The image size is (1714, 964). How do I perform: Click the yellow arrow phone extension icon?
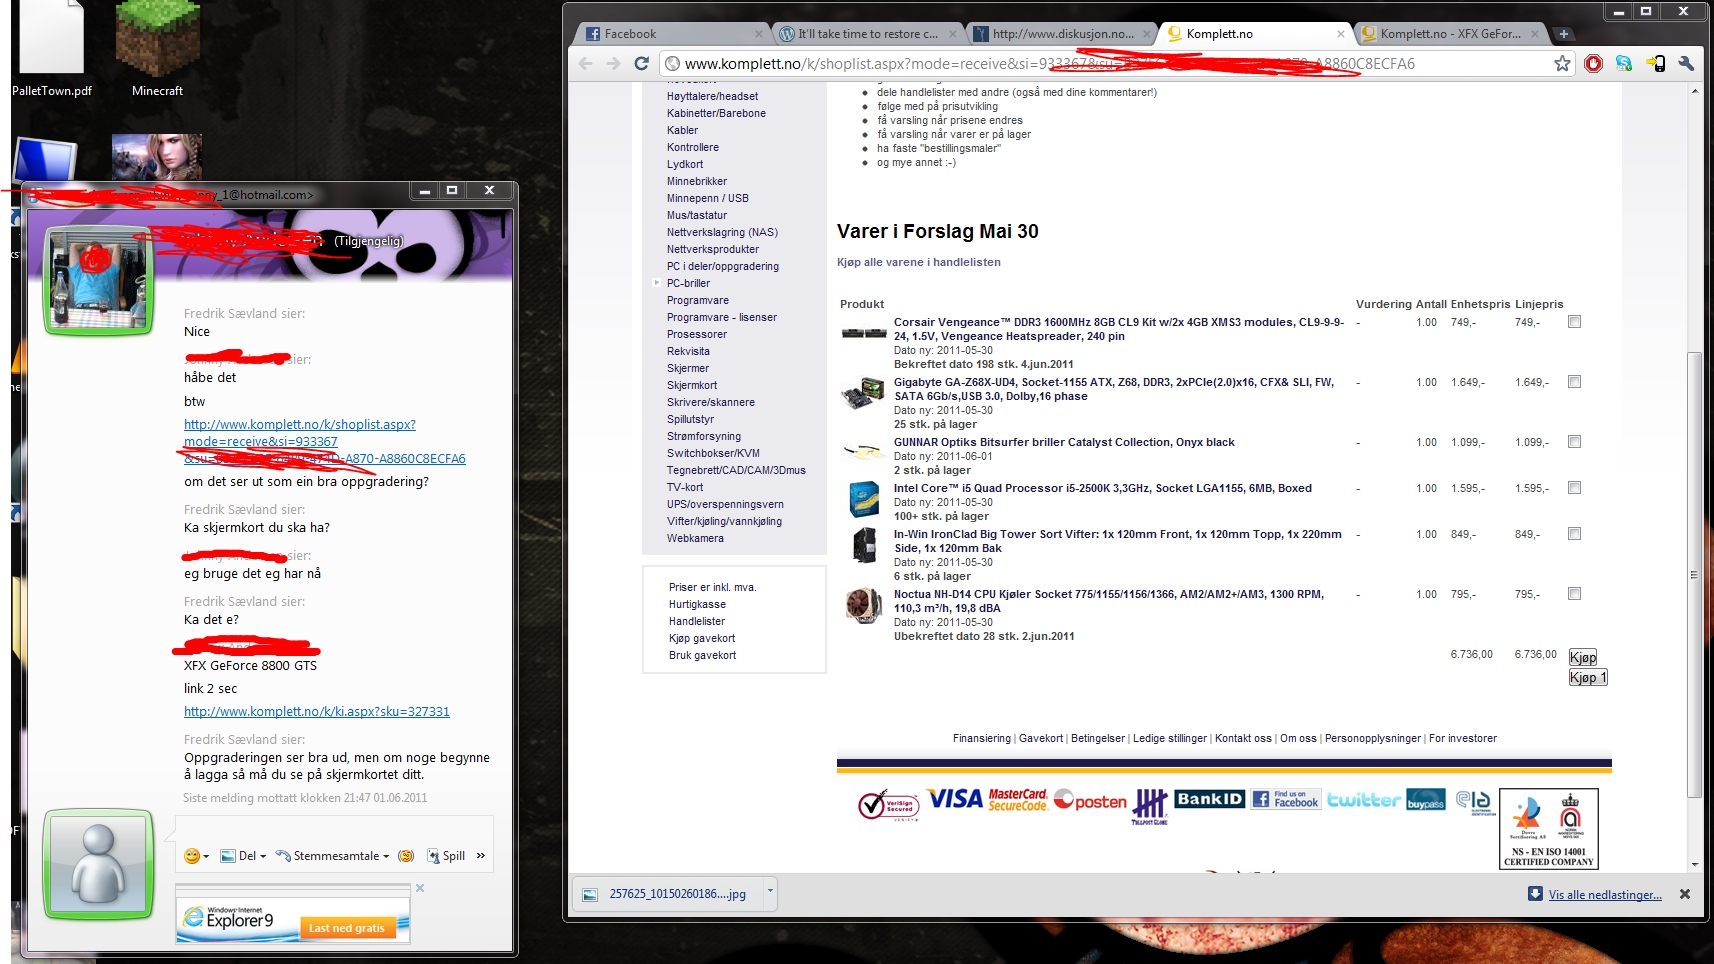coord(1655,64)
